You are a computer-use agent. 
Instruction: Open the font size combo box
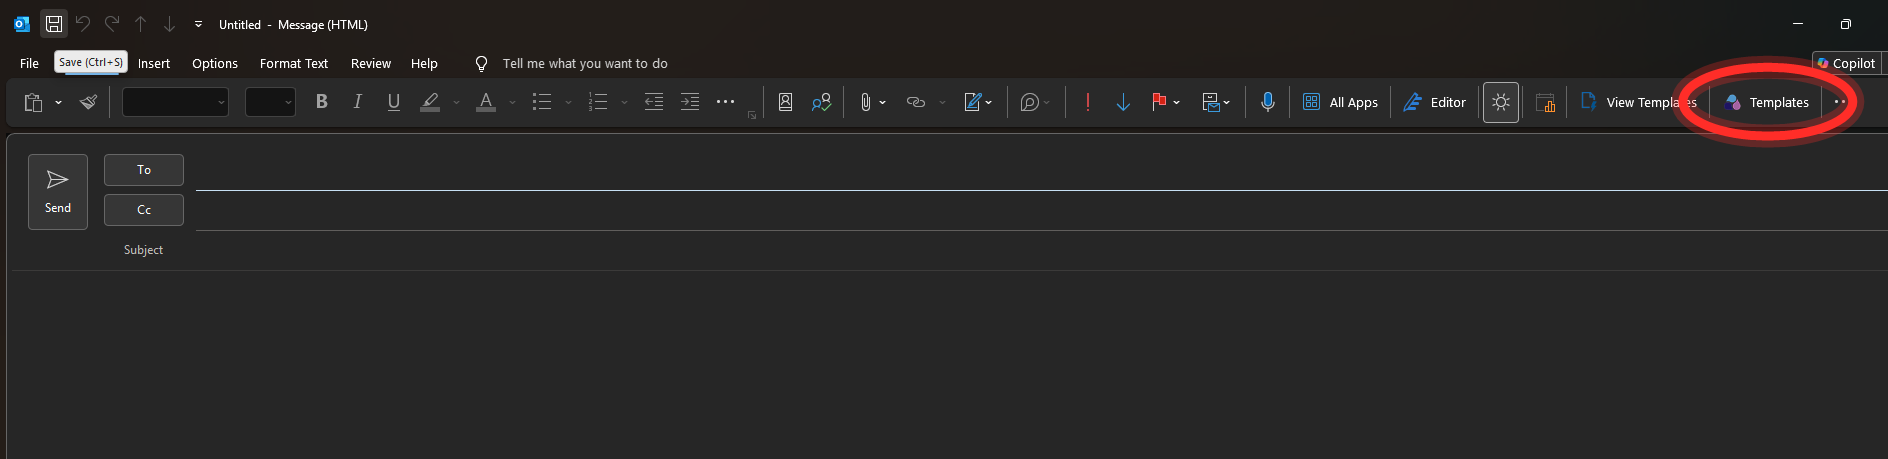[270, 102]
